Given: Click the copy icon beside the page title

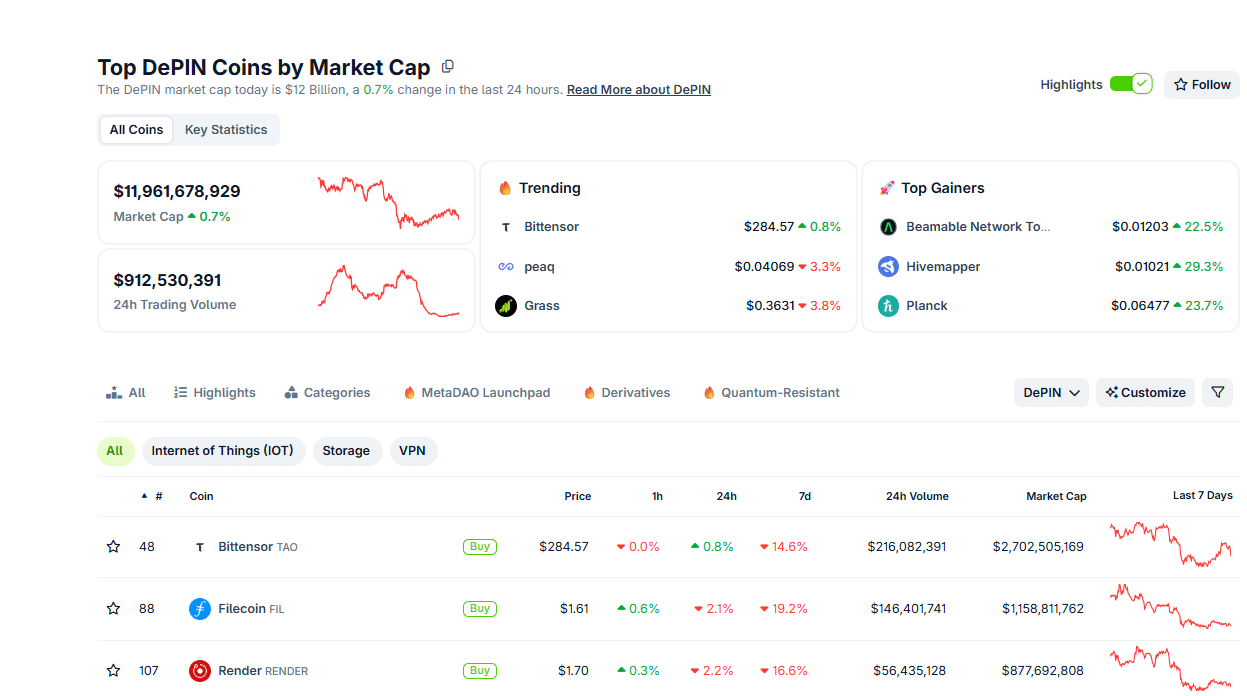Looking at the screenshot, I should [448, 67].
